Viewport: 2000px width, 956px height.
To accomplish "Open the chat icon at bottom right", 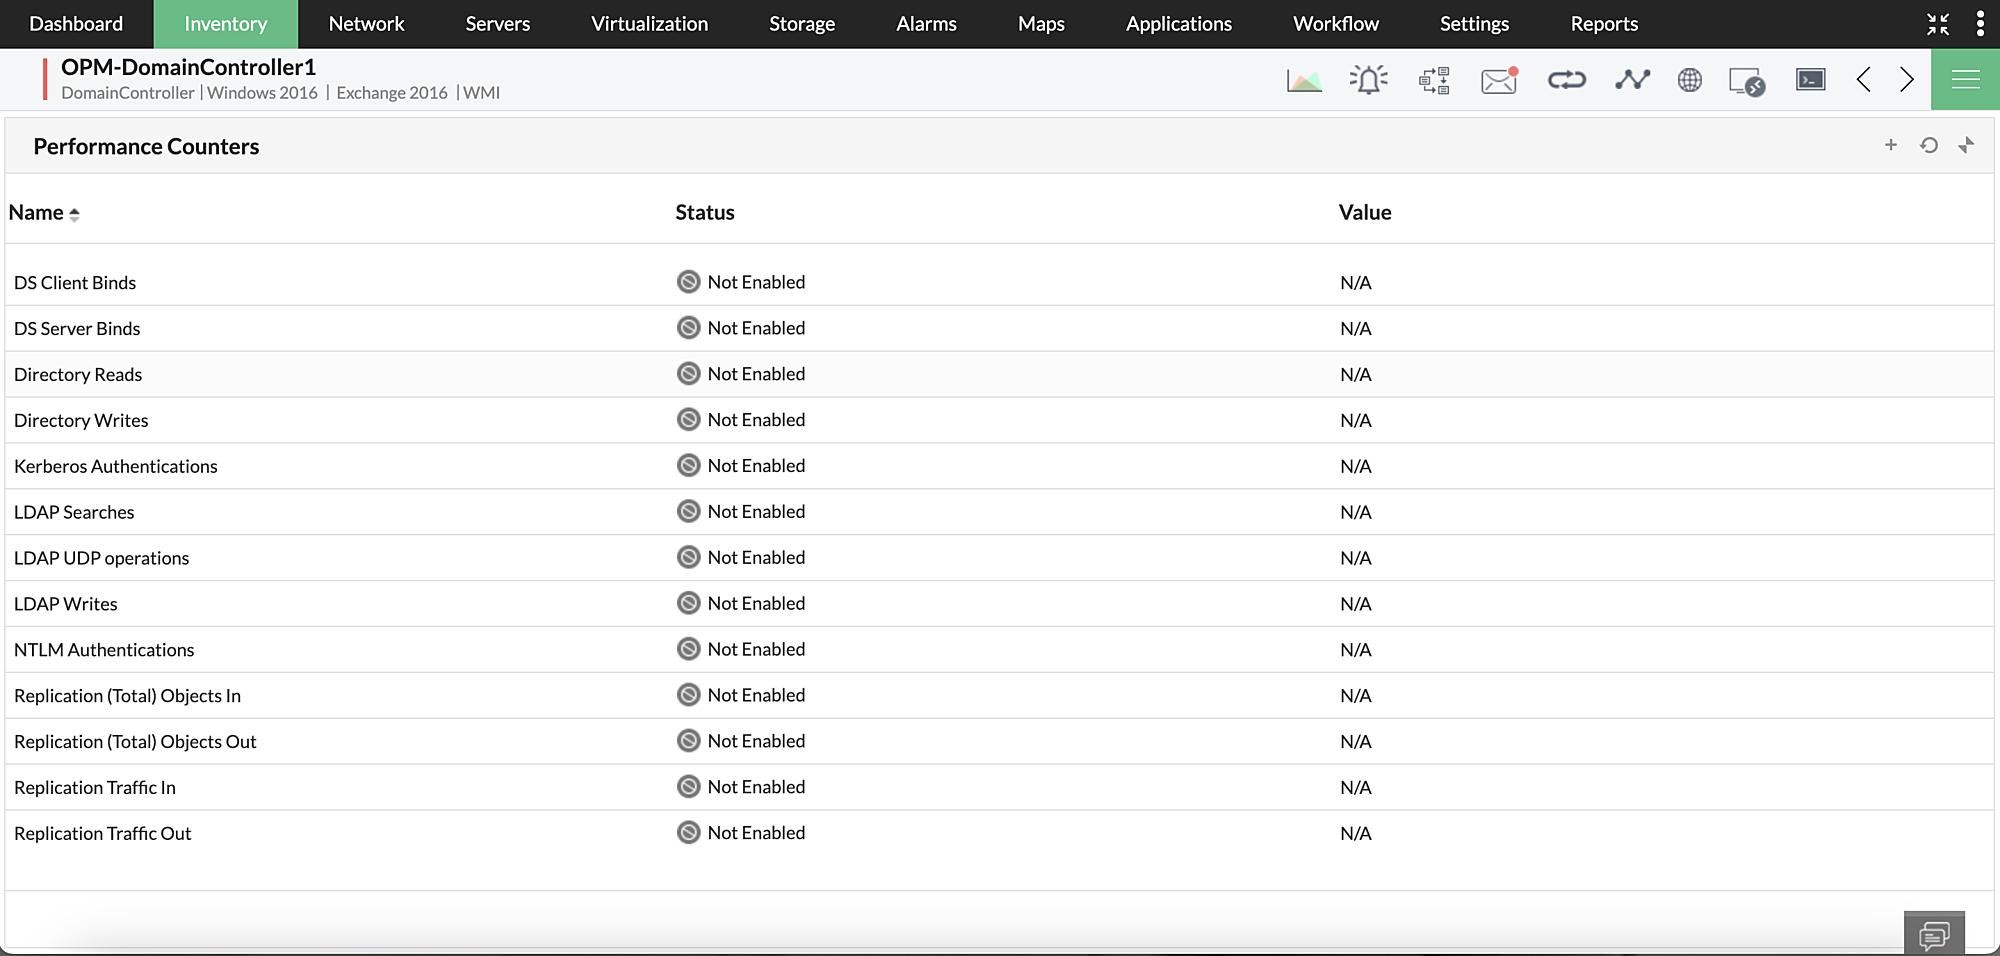I will (x=1934, y=935).
